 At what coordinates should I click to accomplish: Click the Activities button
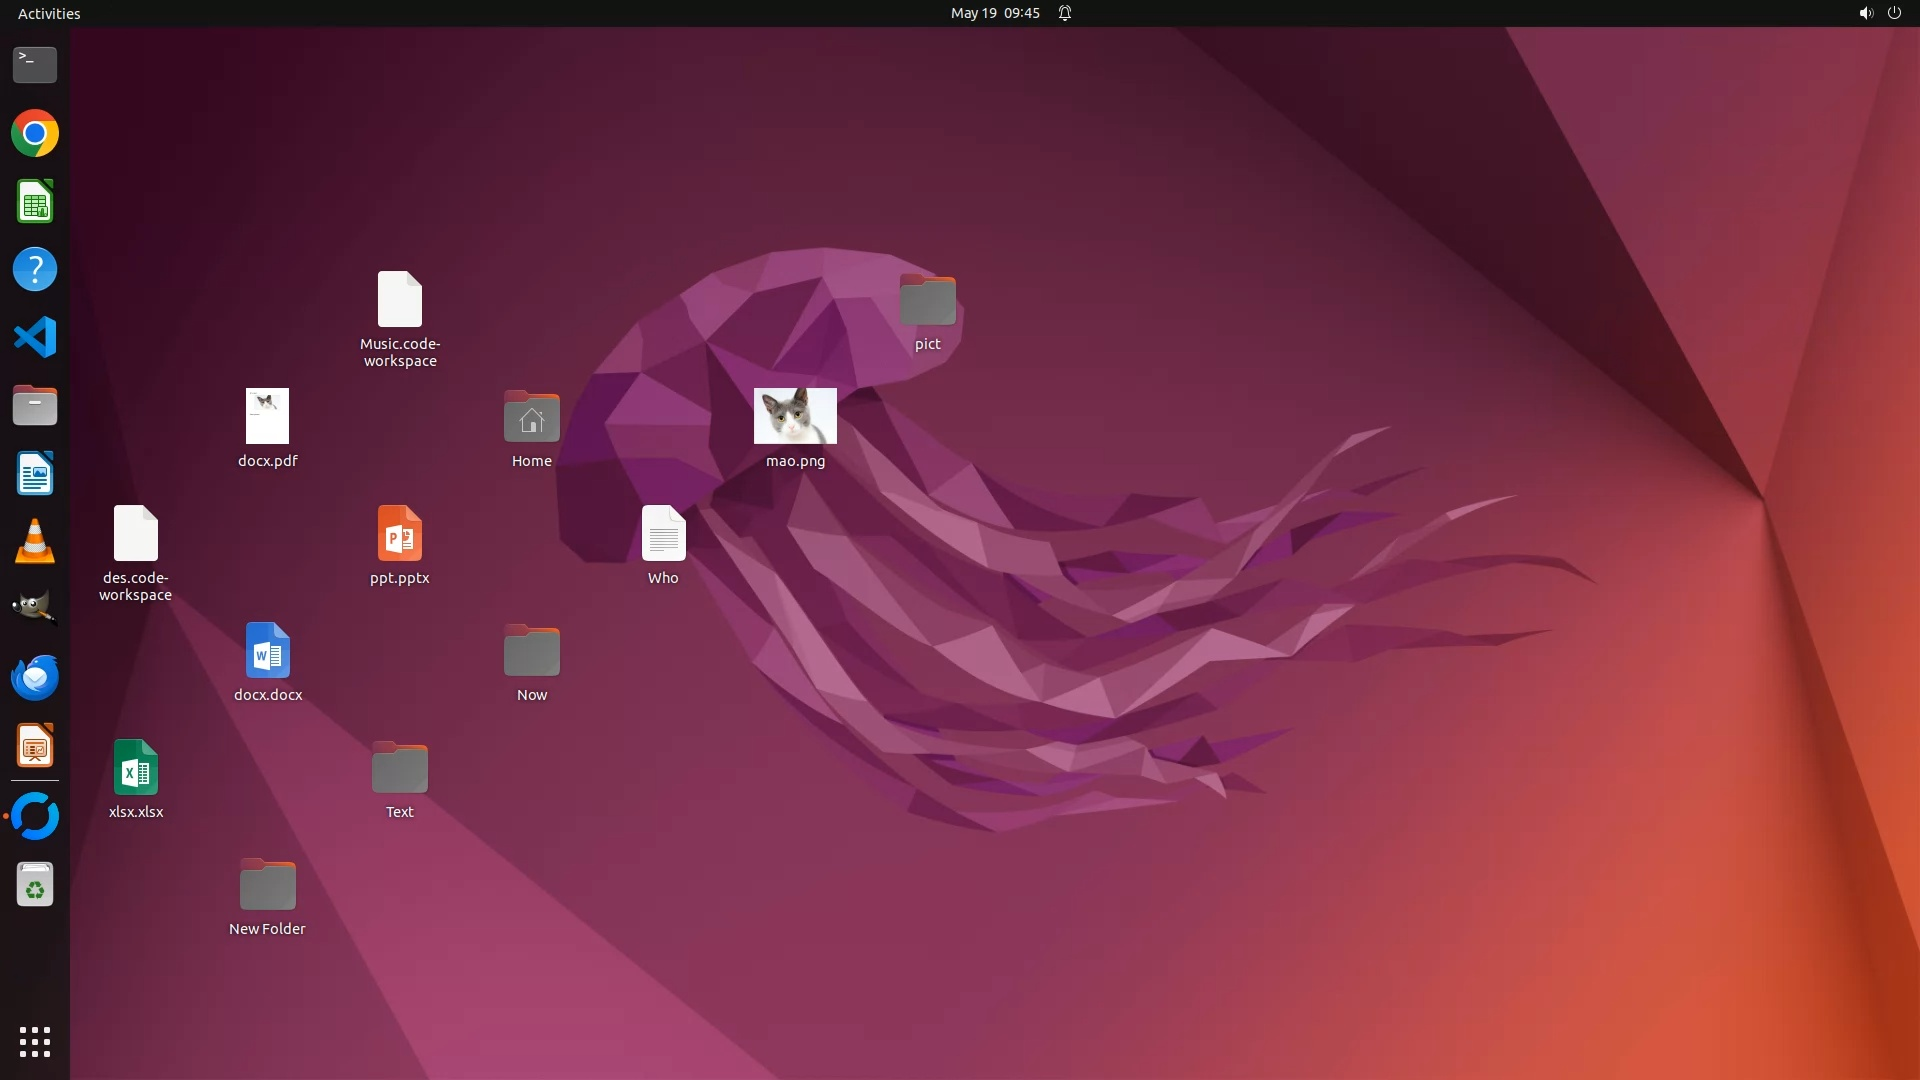[x=49, y=13]
